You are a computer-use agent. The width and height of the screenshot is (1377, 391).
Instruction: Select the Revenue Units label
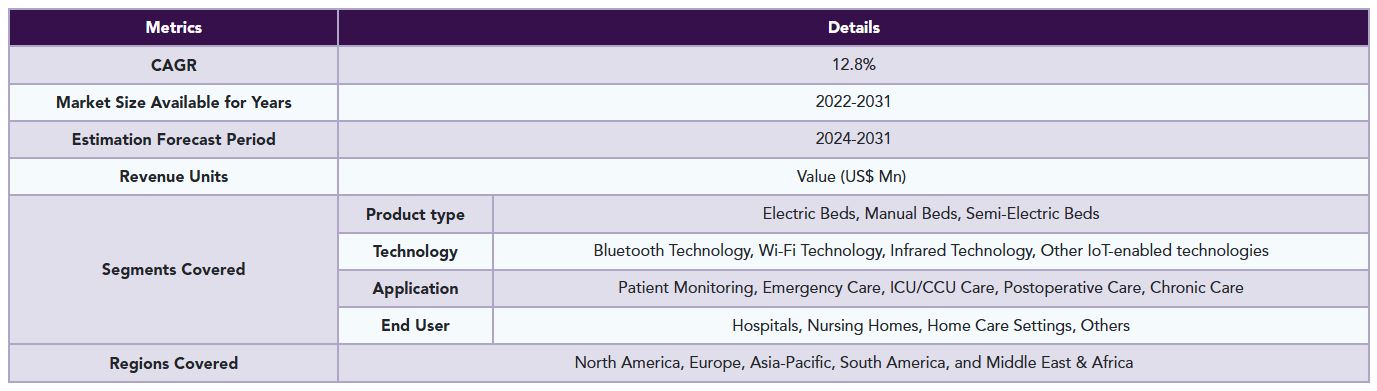click(173, 176)
